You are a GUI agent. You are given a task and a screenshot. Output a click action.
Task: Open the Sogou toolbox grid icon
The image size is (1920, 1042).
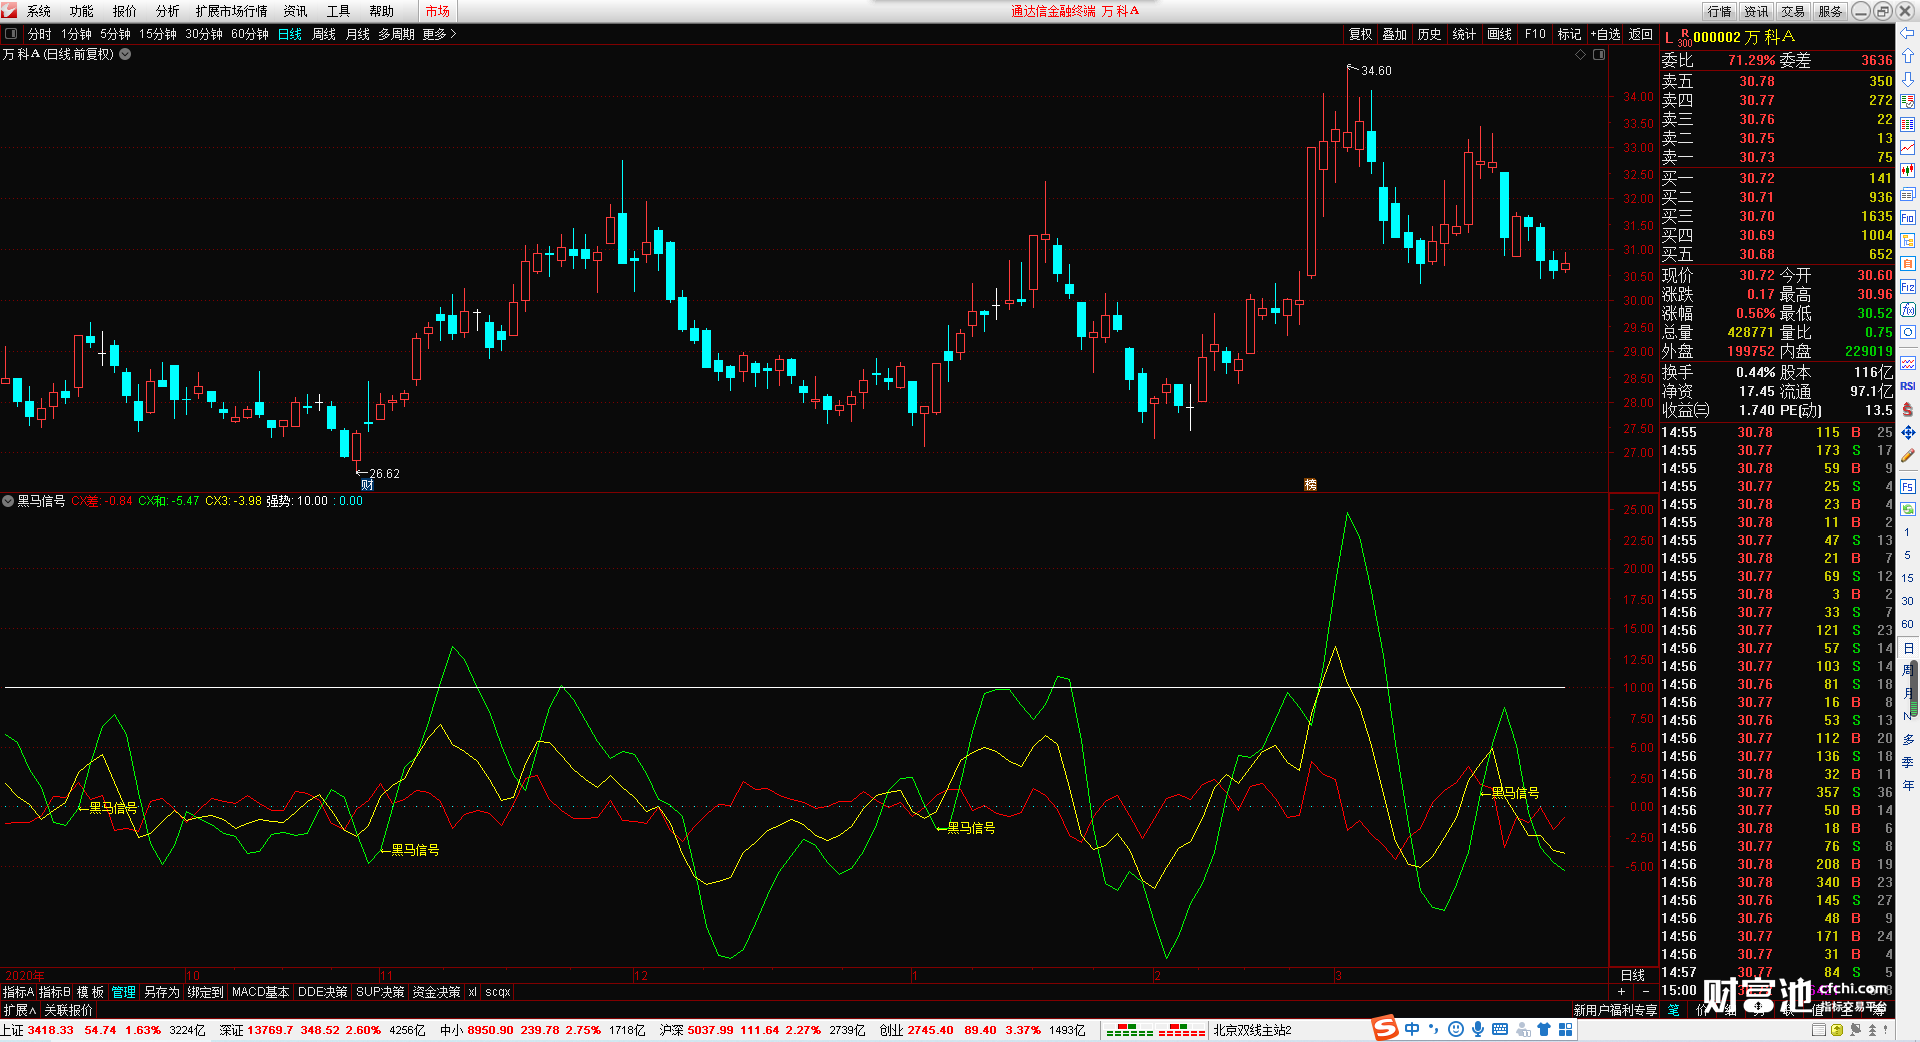pyautogui.click(x=1566, y=1029)
